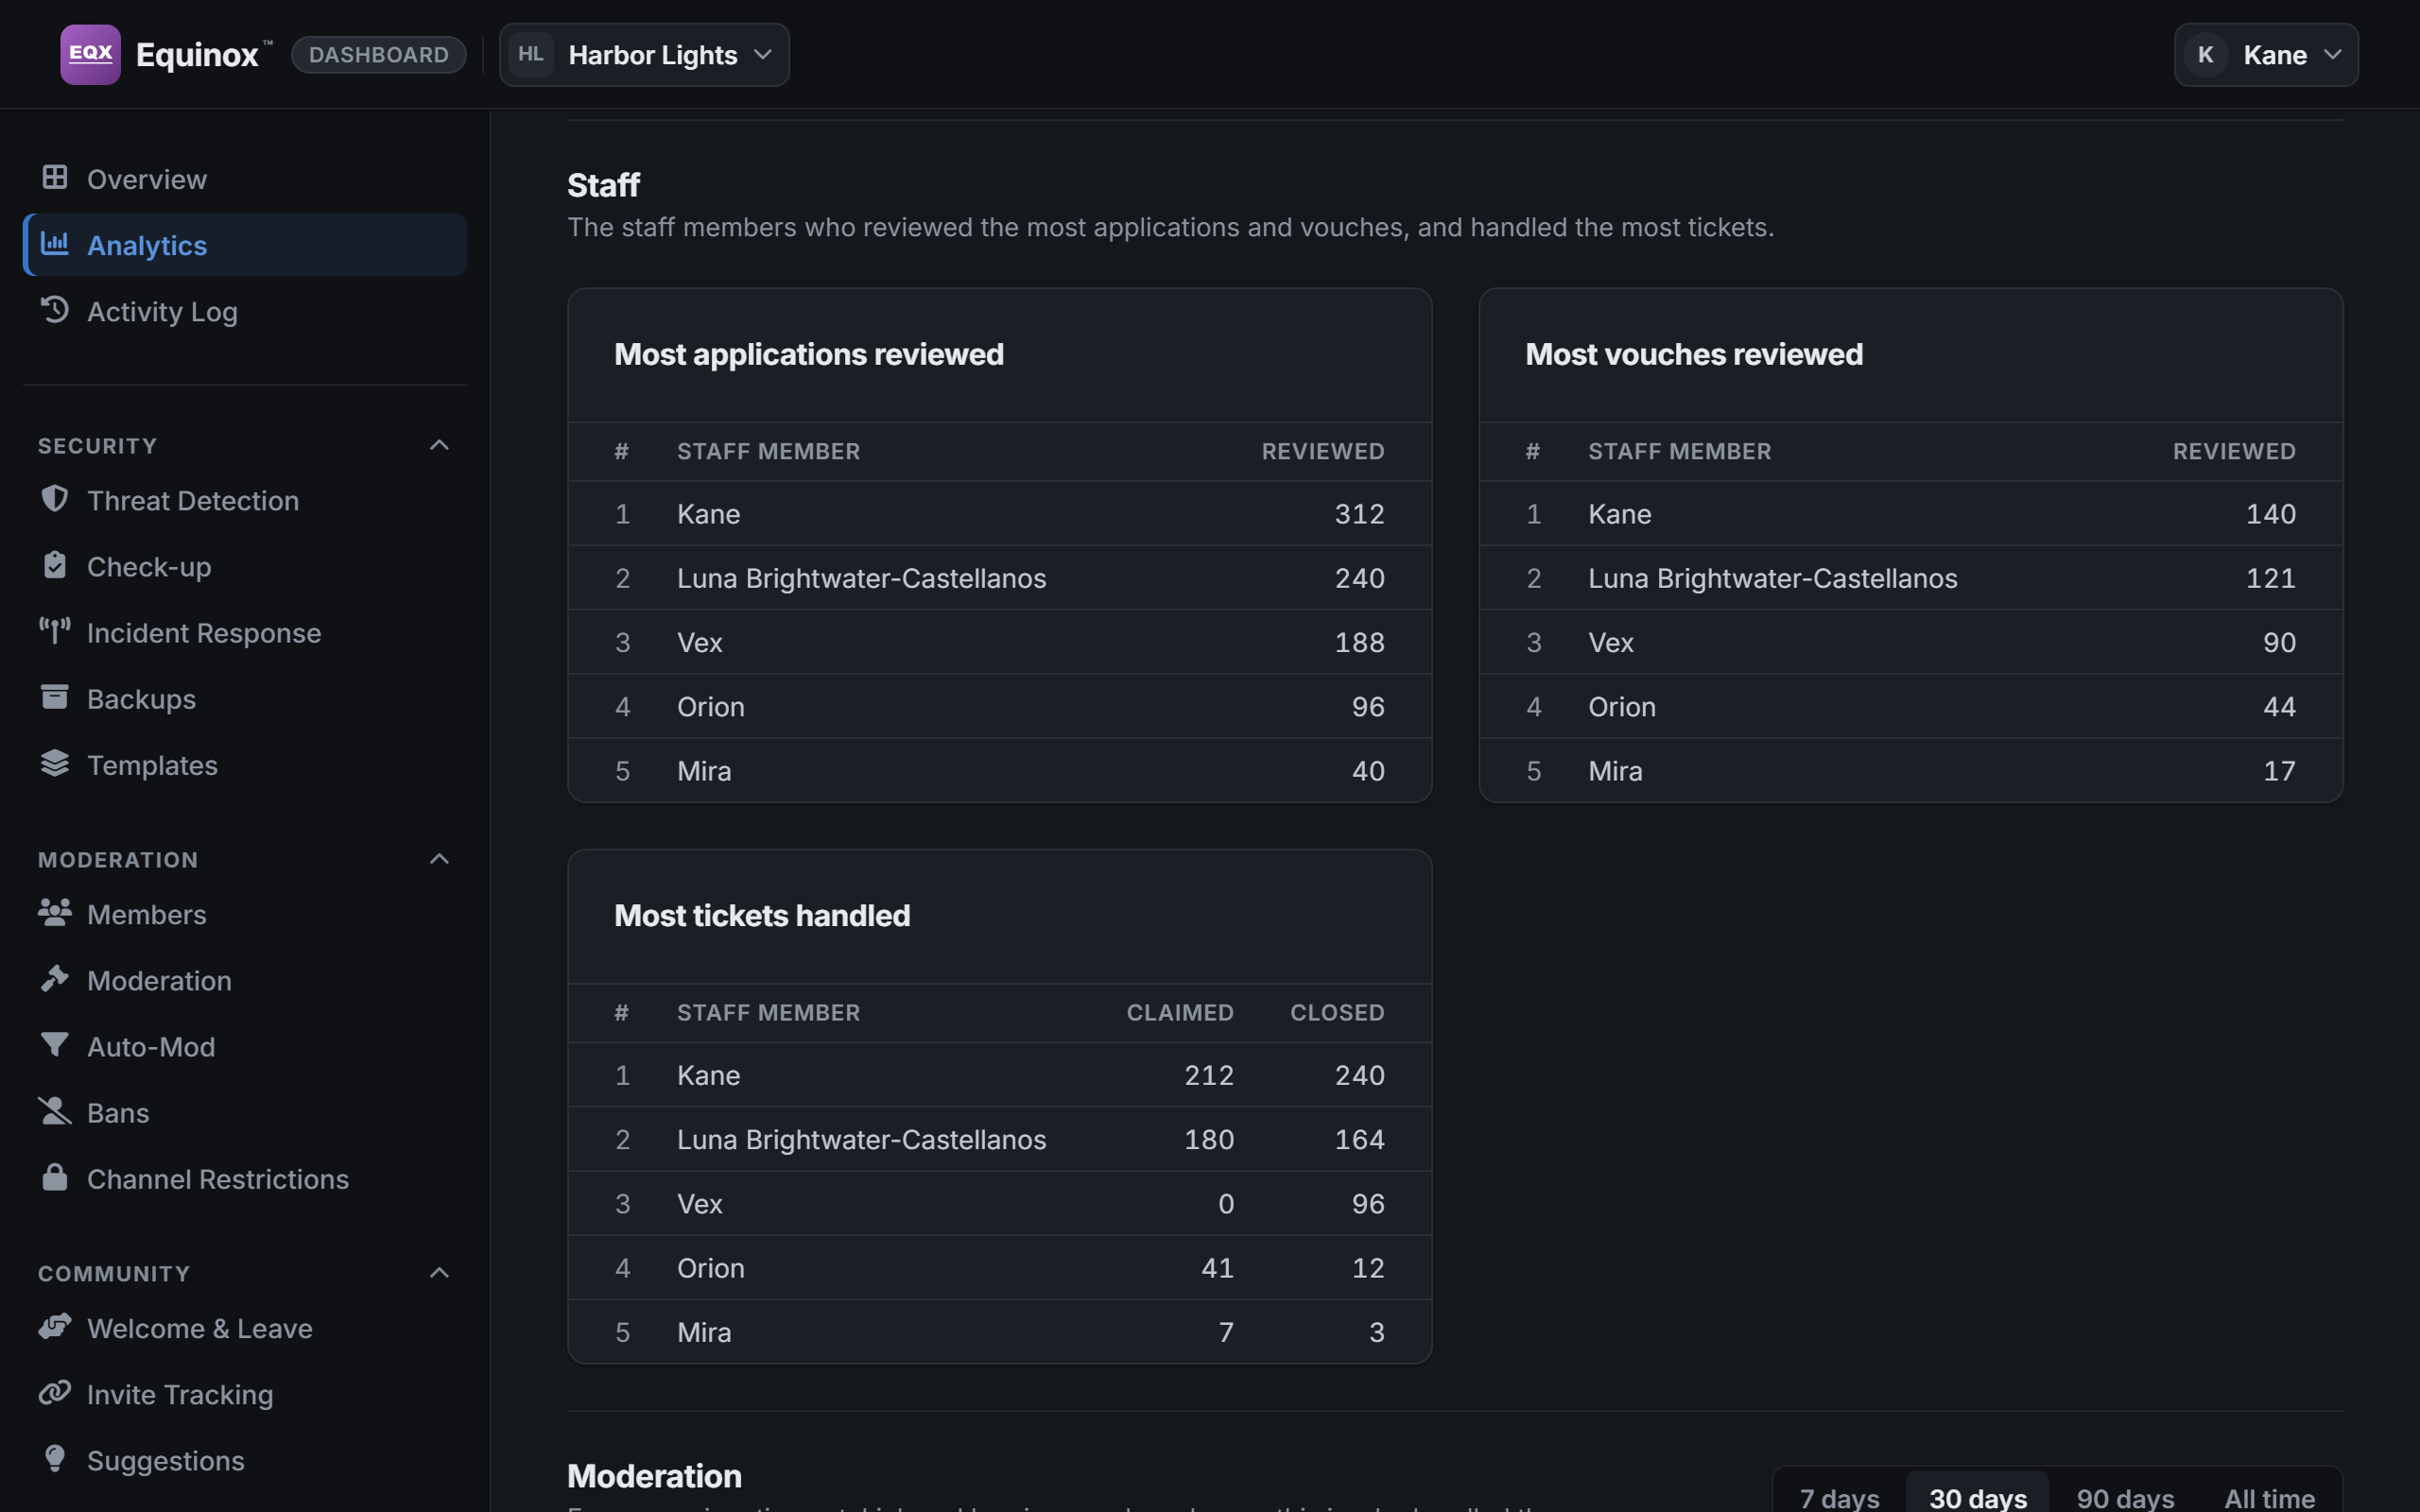Click the Backups archive box icon

point(55,696)
